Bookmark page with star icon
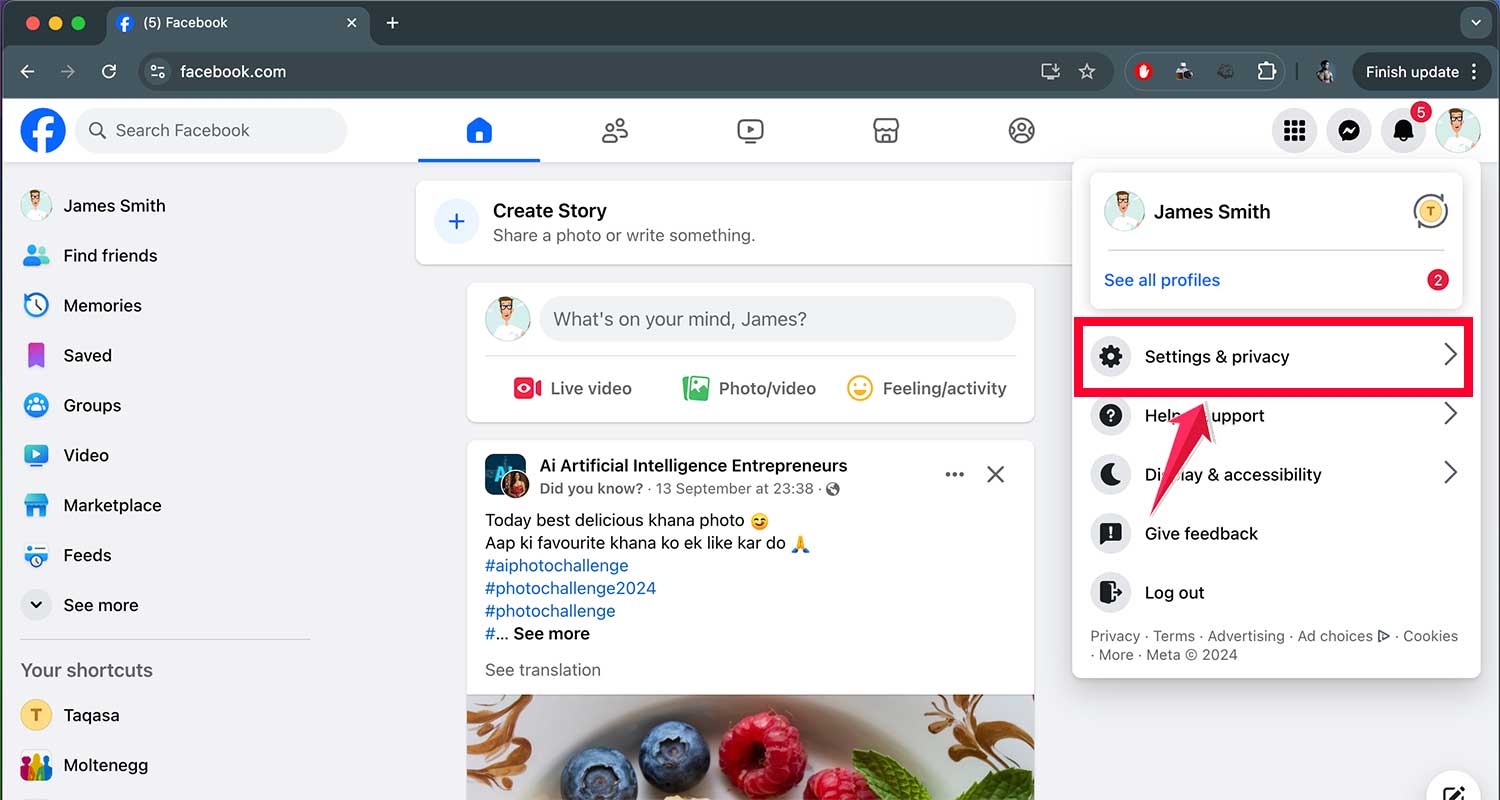Screen dimensions: 1500x800 click(x=1087, y=72)
